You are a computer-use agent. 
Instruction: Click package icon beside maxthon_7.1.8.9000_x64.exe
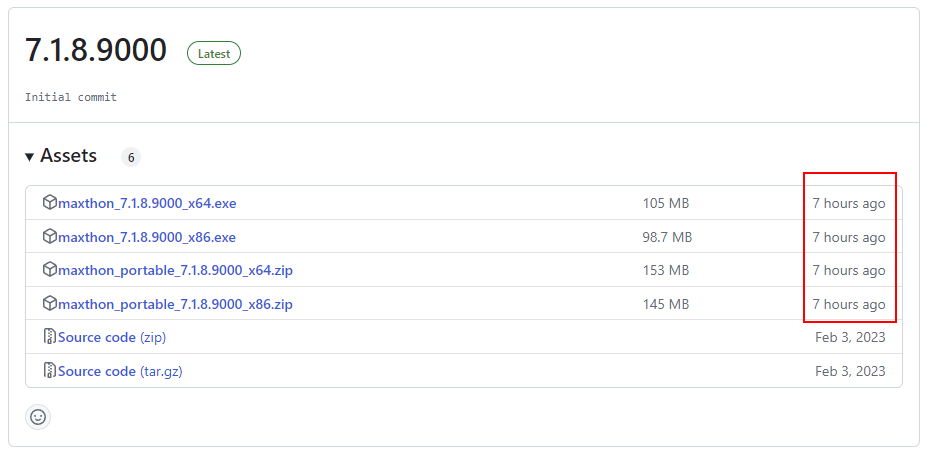(49, 203)
